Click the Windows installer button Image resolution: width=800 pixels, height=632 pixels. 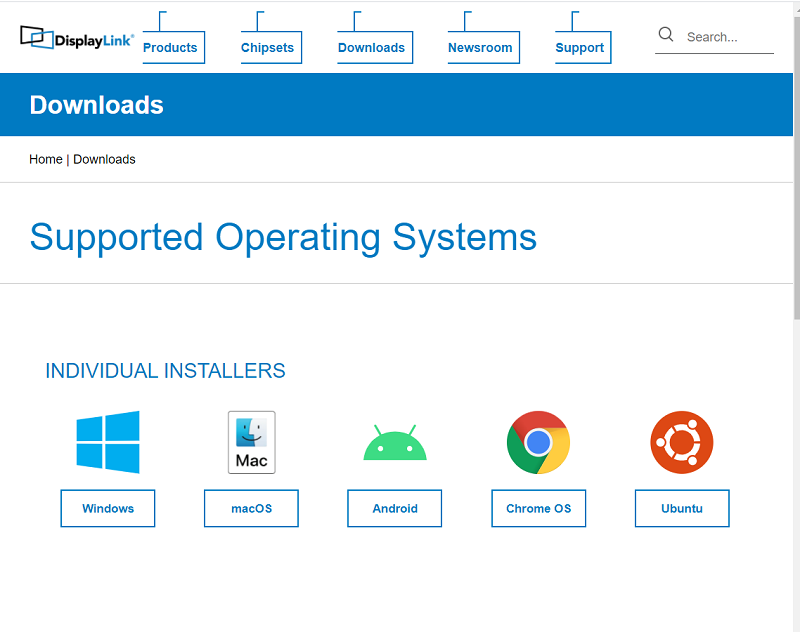tap(108, 509)
